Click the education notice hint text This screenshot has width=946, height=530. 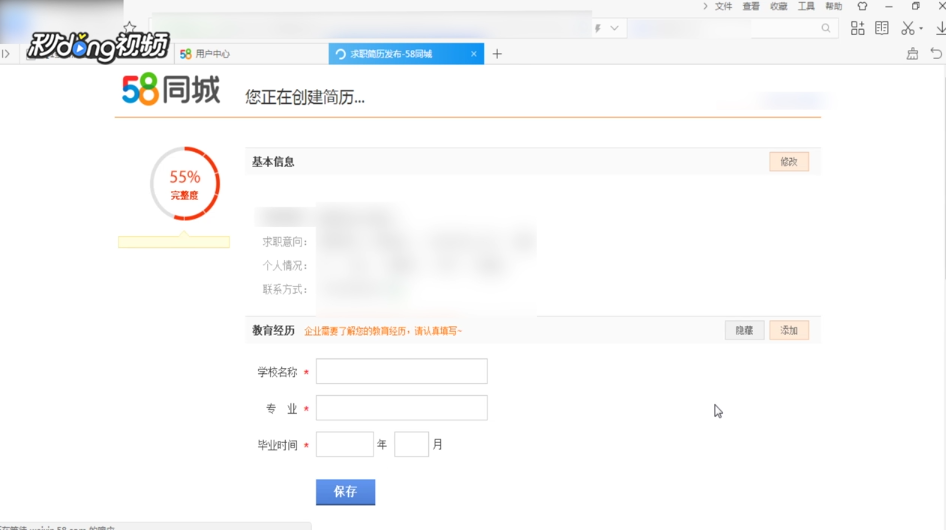coord(383,331)
